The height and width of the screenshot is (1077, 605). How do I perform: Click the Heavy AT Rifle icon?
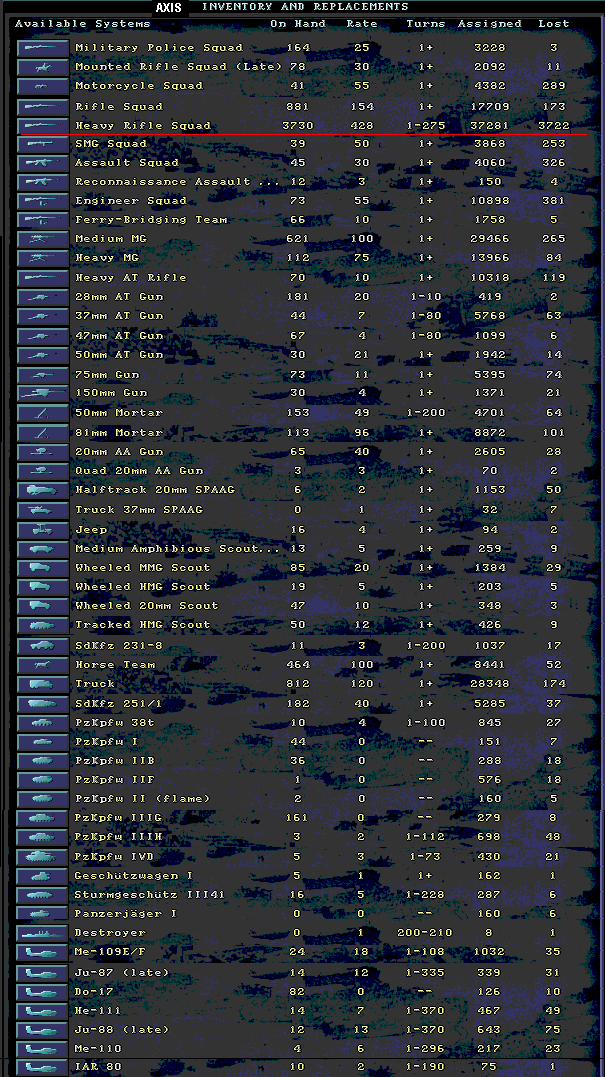pos(43,277)
